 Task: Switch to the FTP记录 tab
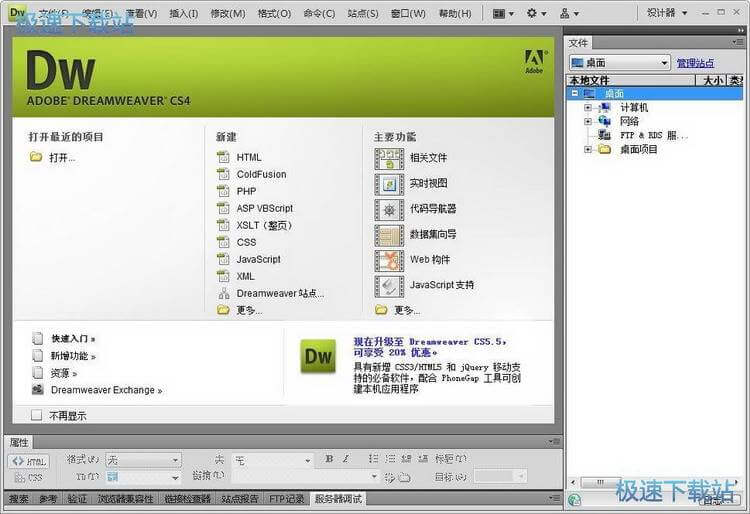287,499
